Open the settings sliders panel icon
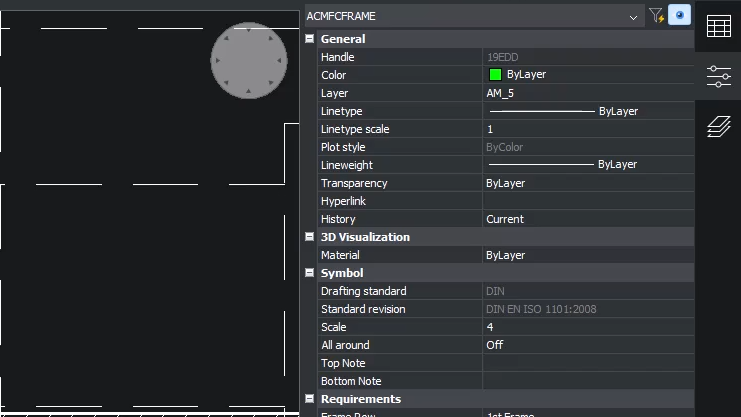This screenshot has width=741, height=417. coord(718,76)
